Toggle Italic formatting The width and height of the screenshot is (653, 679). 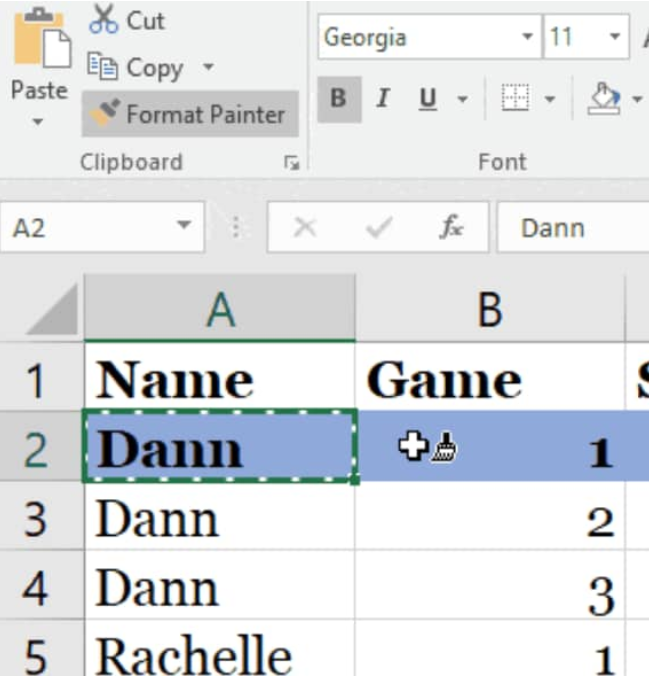point(383,98)
